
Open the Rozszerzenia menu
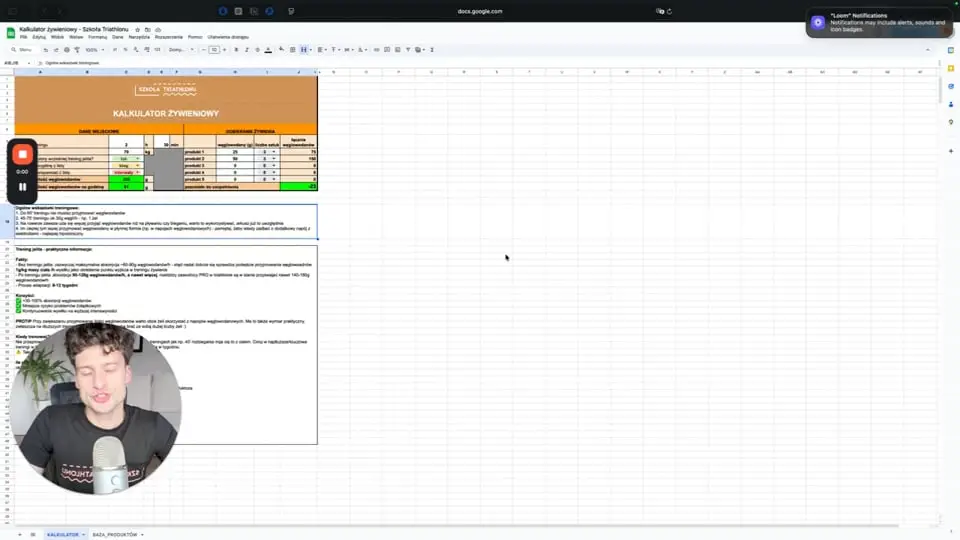click(x=168, y=37)
